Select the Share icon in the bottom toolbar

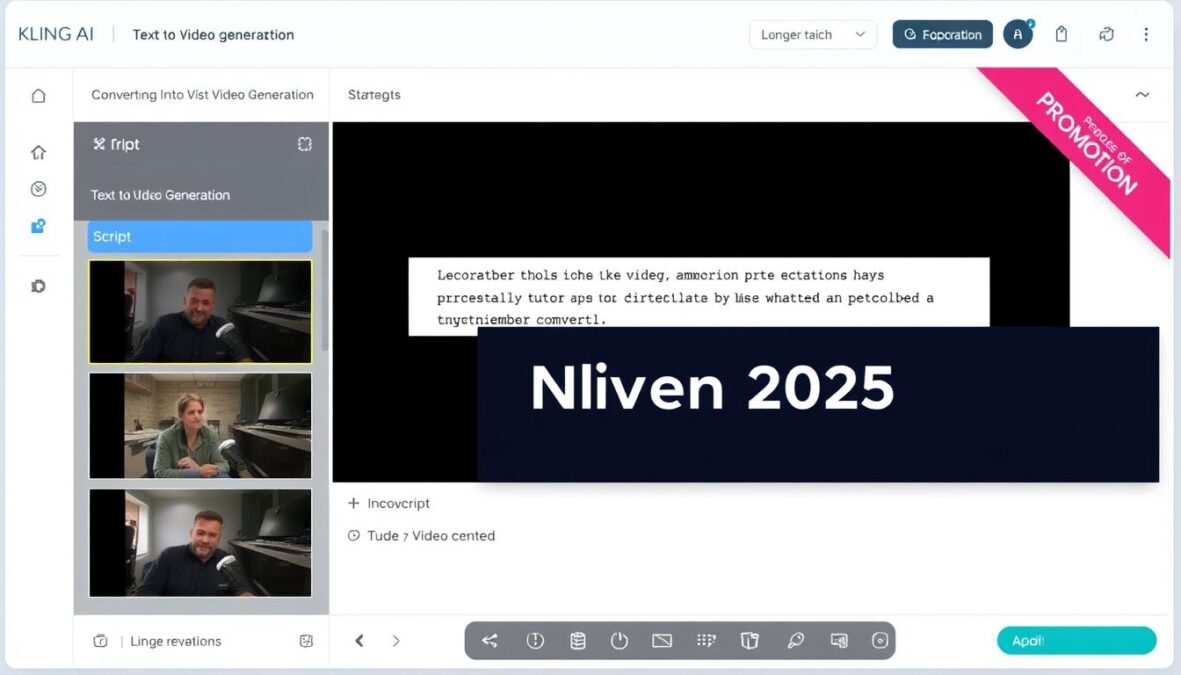coord(489,640)
